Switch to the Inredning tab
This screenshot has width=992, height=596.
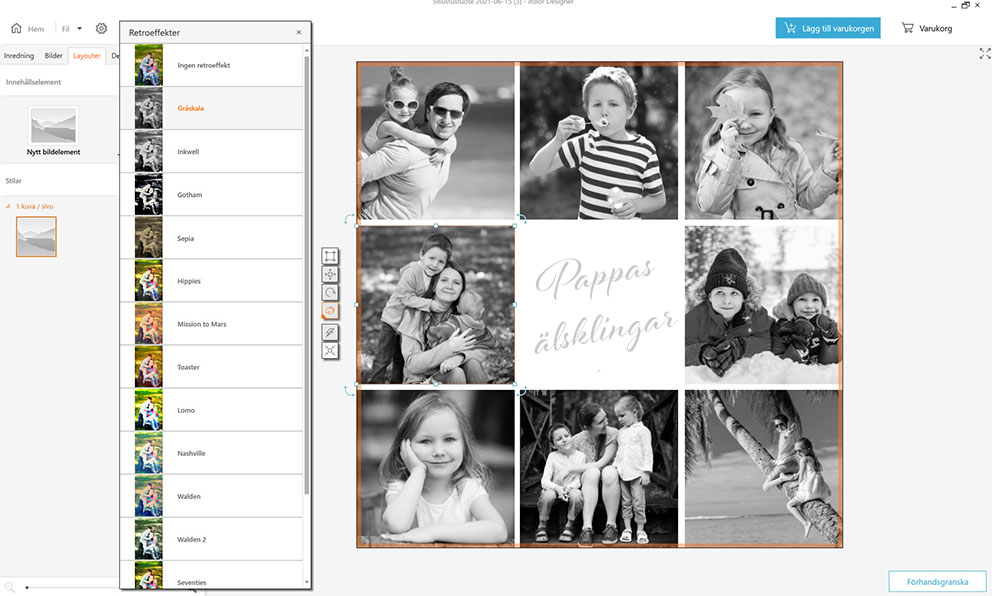[x=19, y=56]
